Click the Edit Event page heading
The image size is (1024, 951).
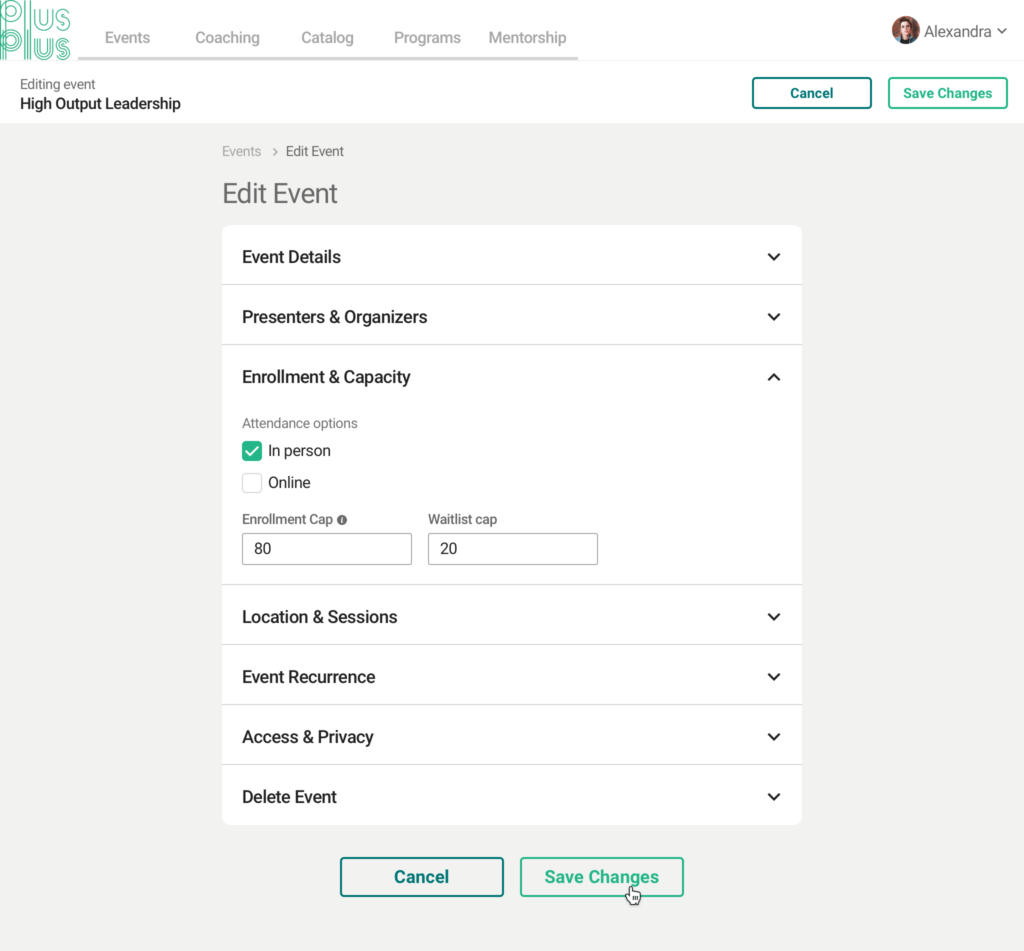pyautogui.click(x=280, y=193)
